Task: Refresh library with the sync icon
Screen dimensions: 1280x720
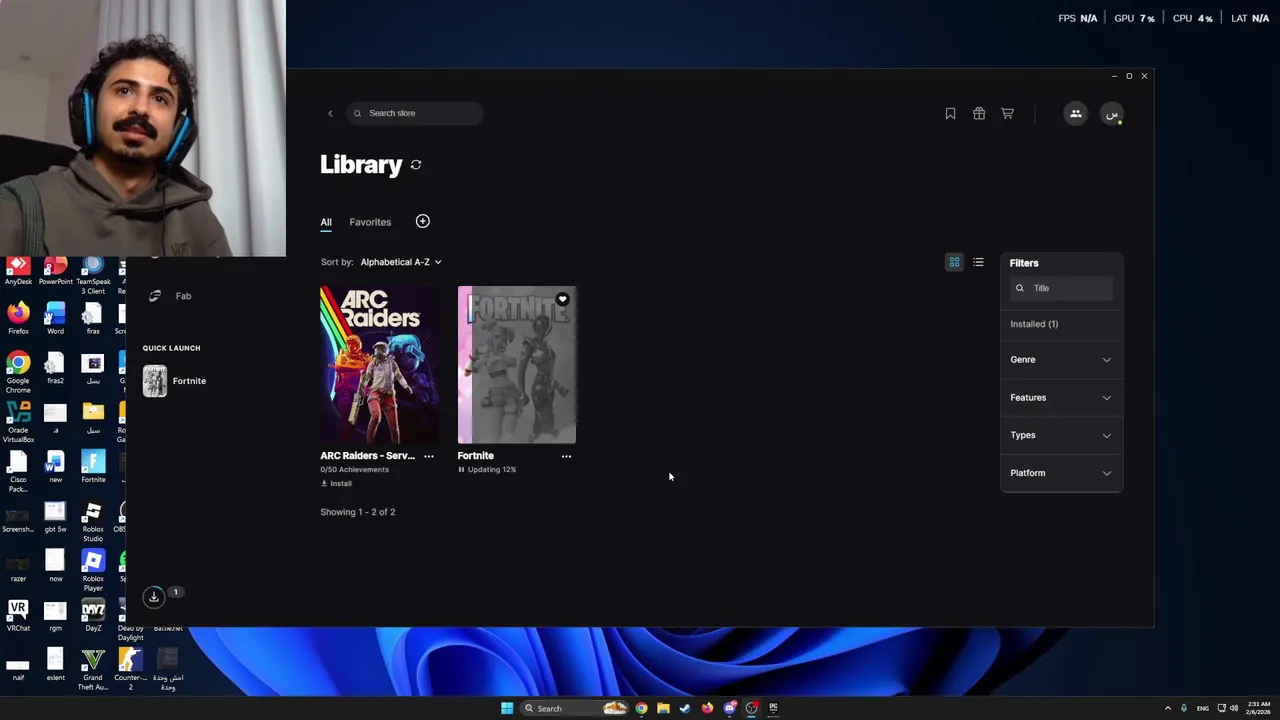Action: [416, 165]
